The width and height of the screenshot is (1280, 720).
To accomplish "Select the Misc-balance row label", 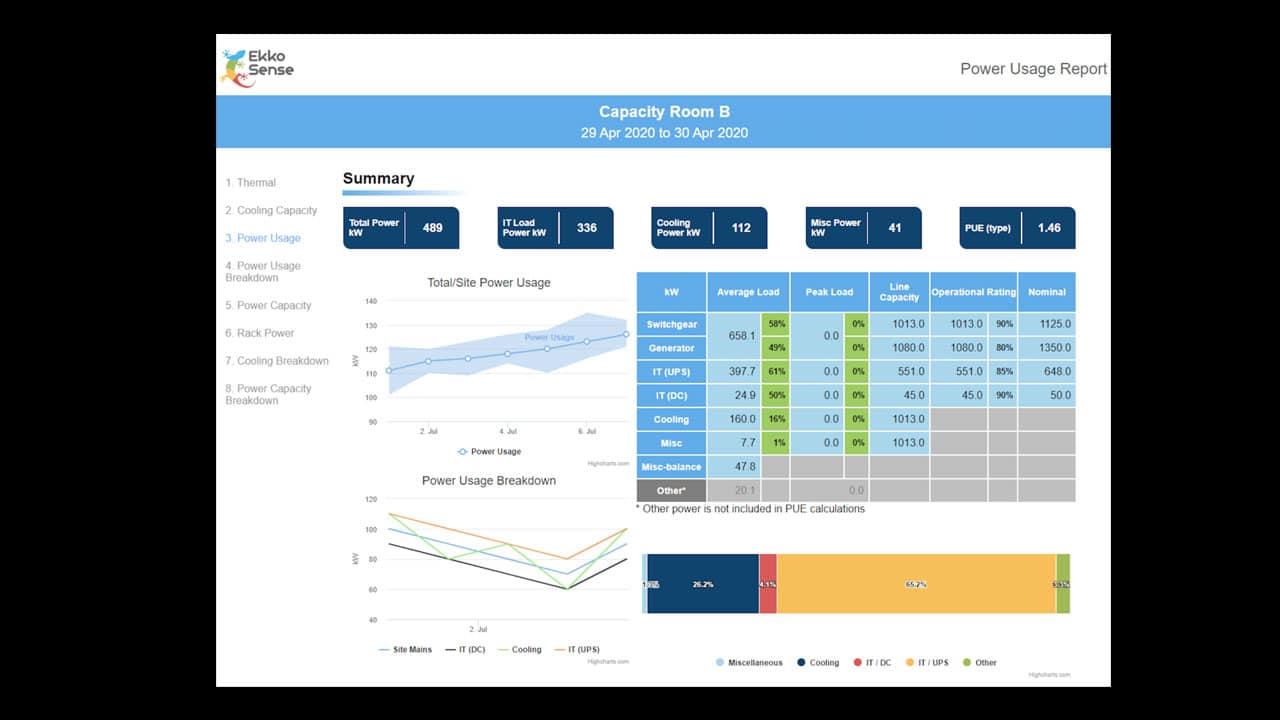I will pyautogui.click(x=671, y=467).
